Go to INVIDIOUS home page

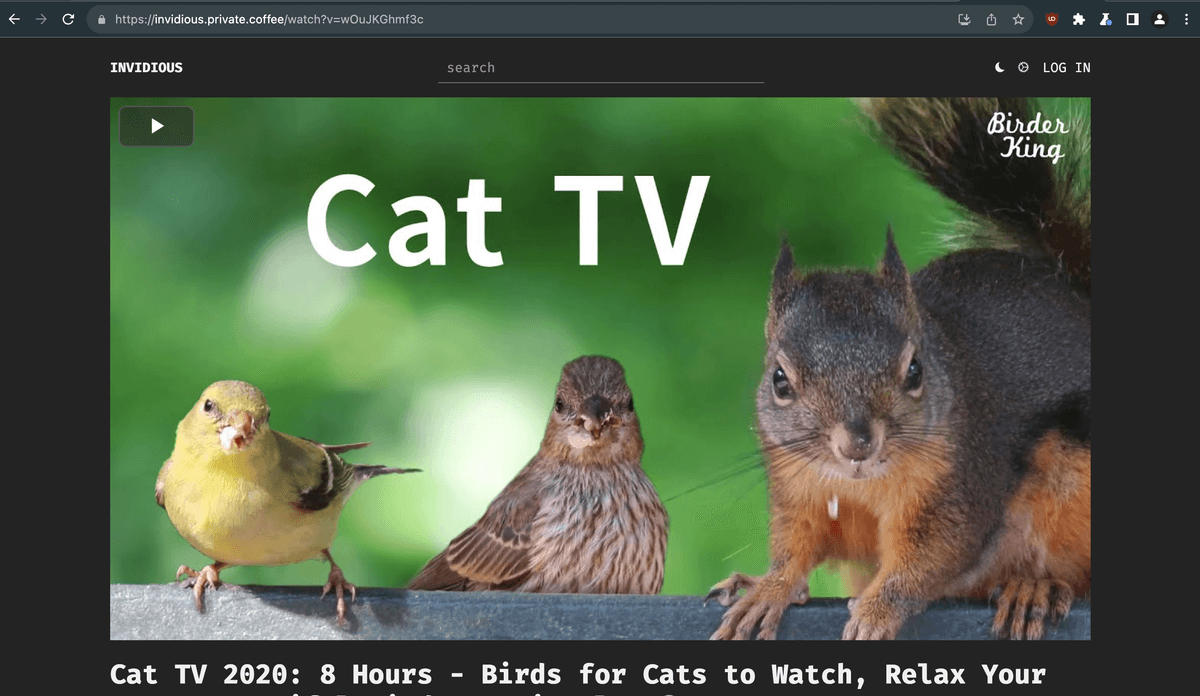pos(146,68)
